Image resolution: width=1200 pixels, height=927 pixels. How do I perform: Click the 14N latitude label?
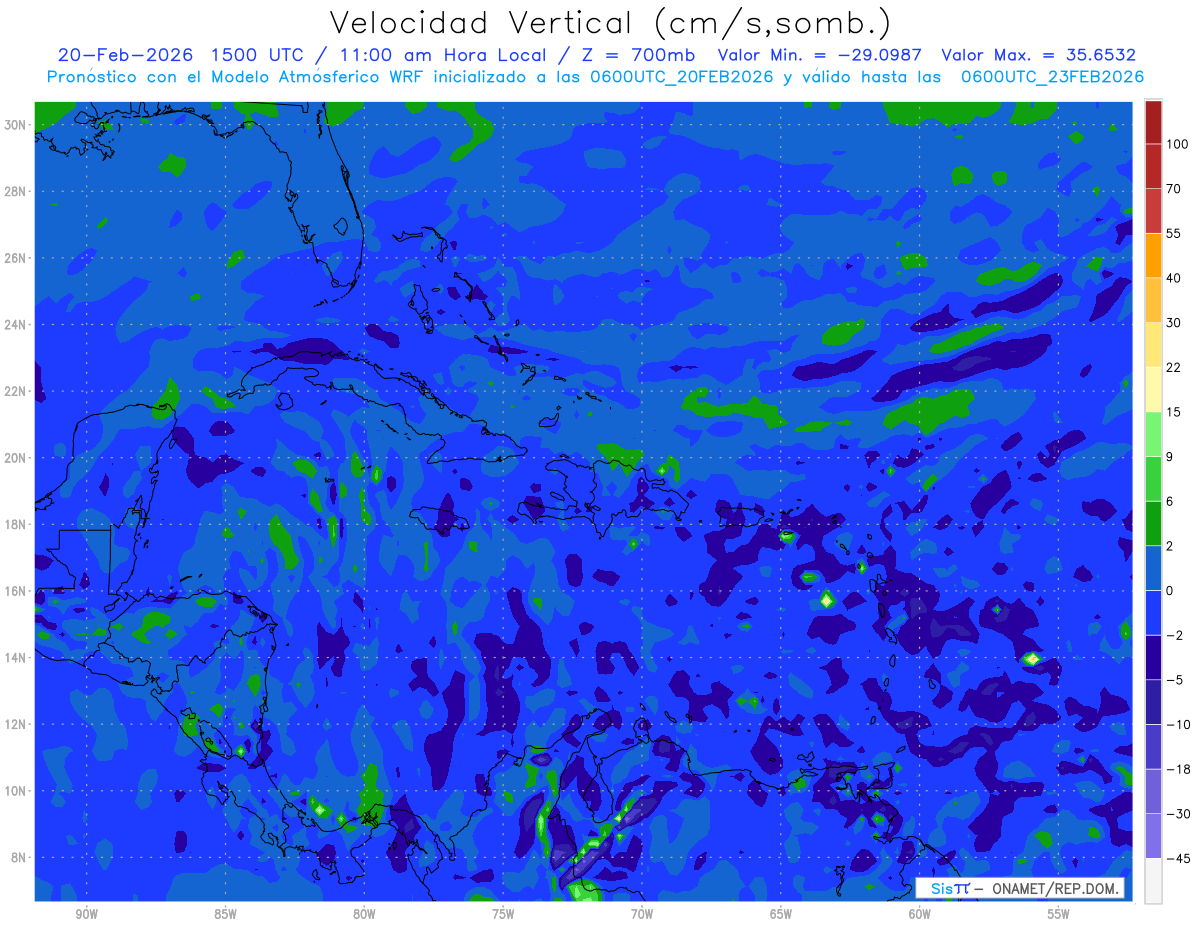[17, 657]
